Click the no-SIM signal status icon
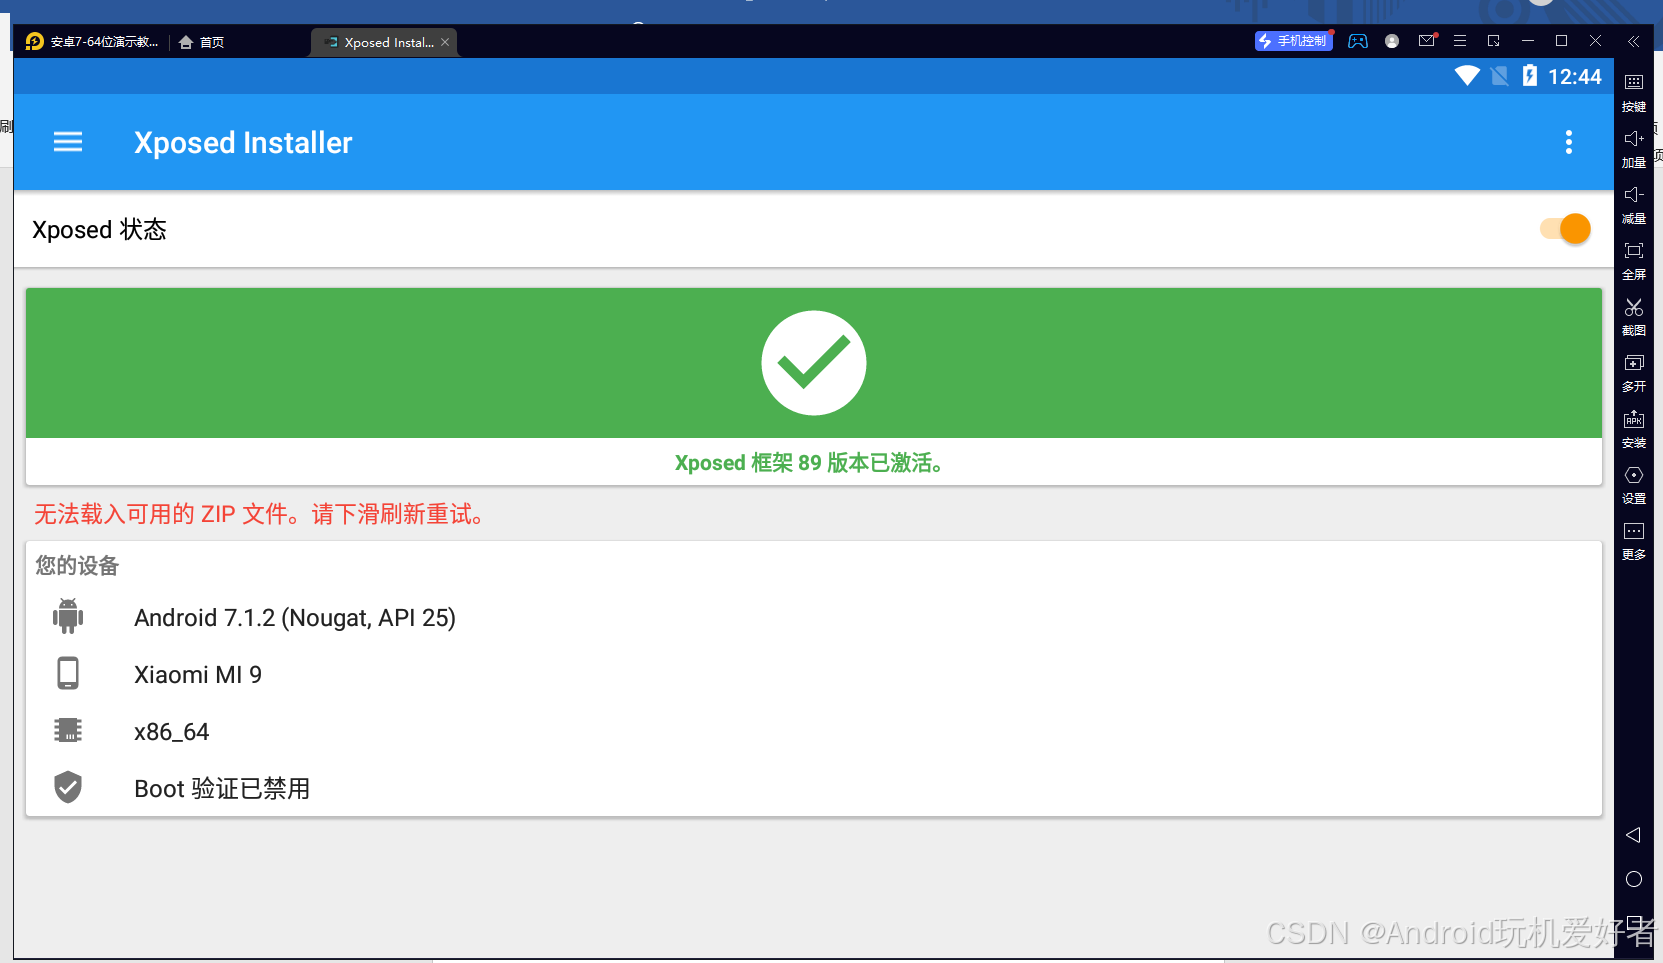1663x963 pixels. click(1499, 76)
